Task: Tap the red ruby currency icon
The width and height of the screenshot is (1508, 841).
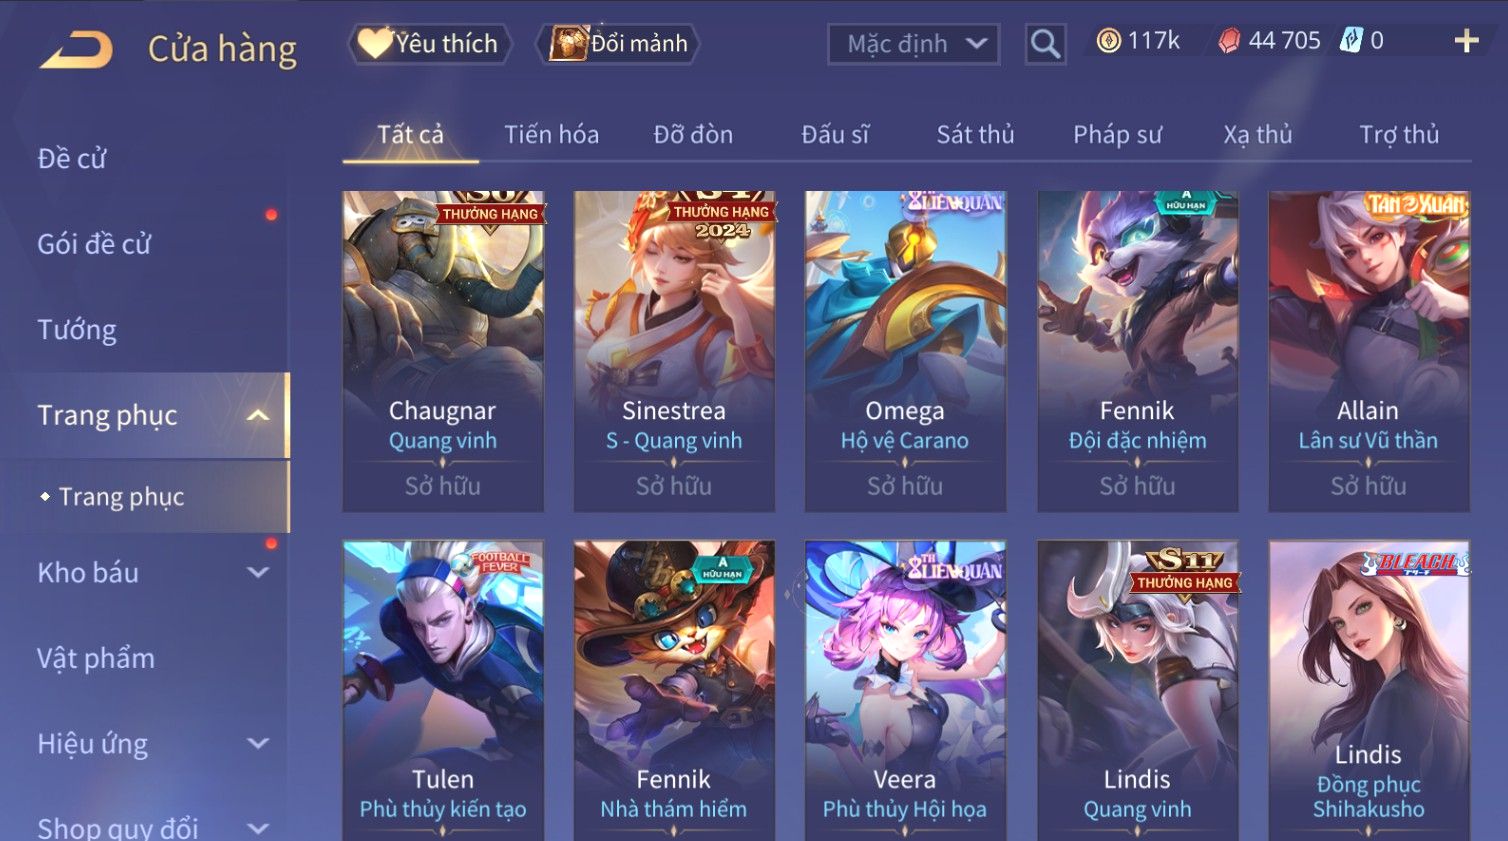Action: pyautogui.click(x=1229, y=41)
